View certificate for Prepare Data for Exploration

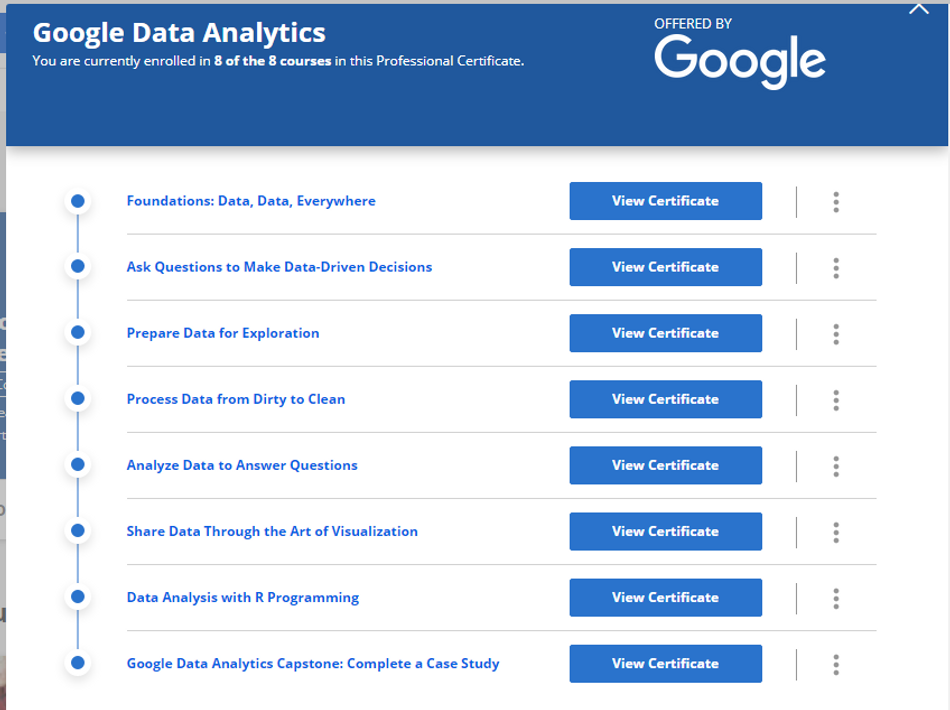(x=665, y=333)
